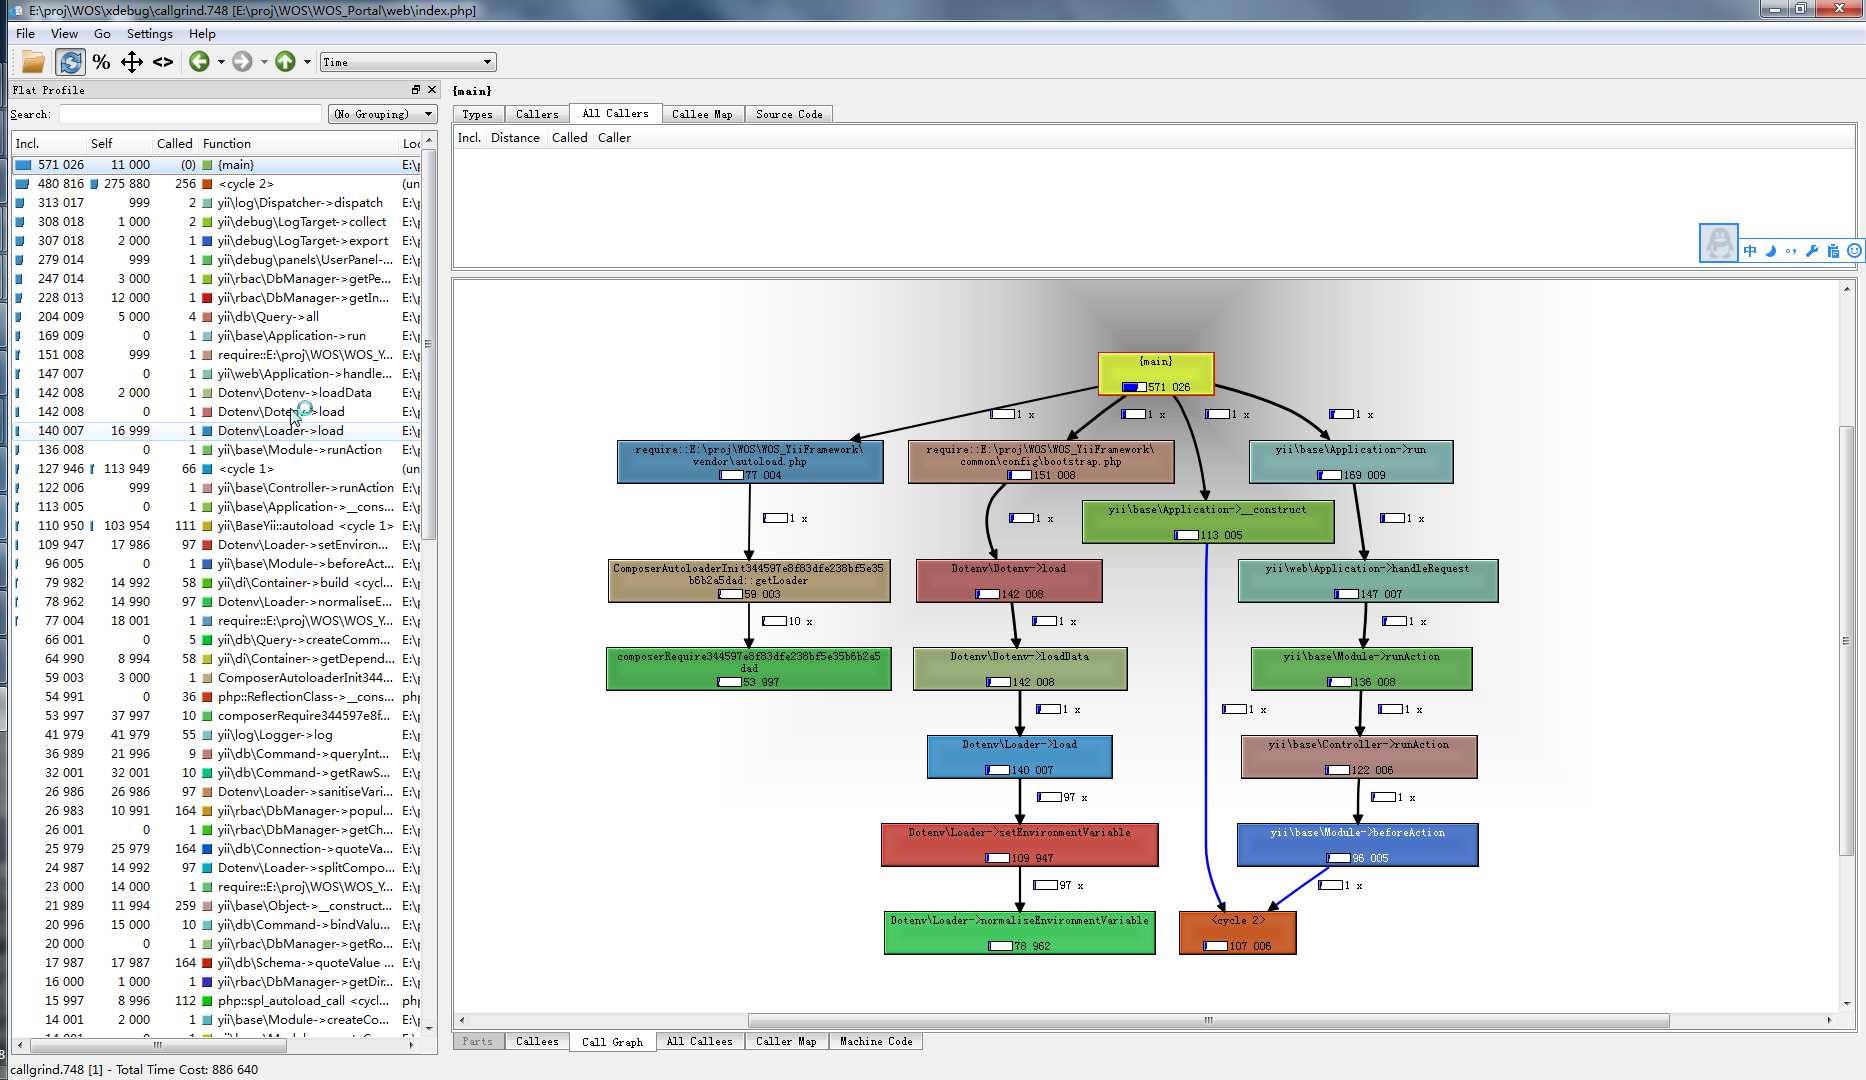Click the IME moon icon
The image size is (1866, 1080).
(1770, 251)
